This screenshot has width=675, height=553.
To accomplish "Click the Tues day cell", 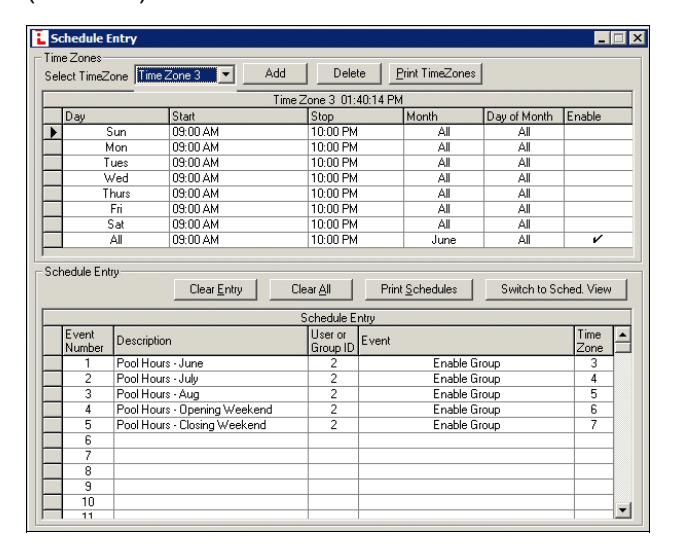I will [x=116, y=163].
